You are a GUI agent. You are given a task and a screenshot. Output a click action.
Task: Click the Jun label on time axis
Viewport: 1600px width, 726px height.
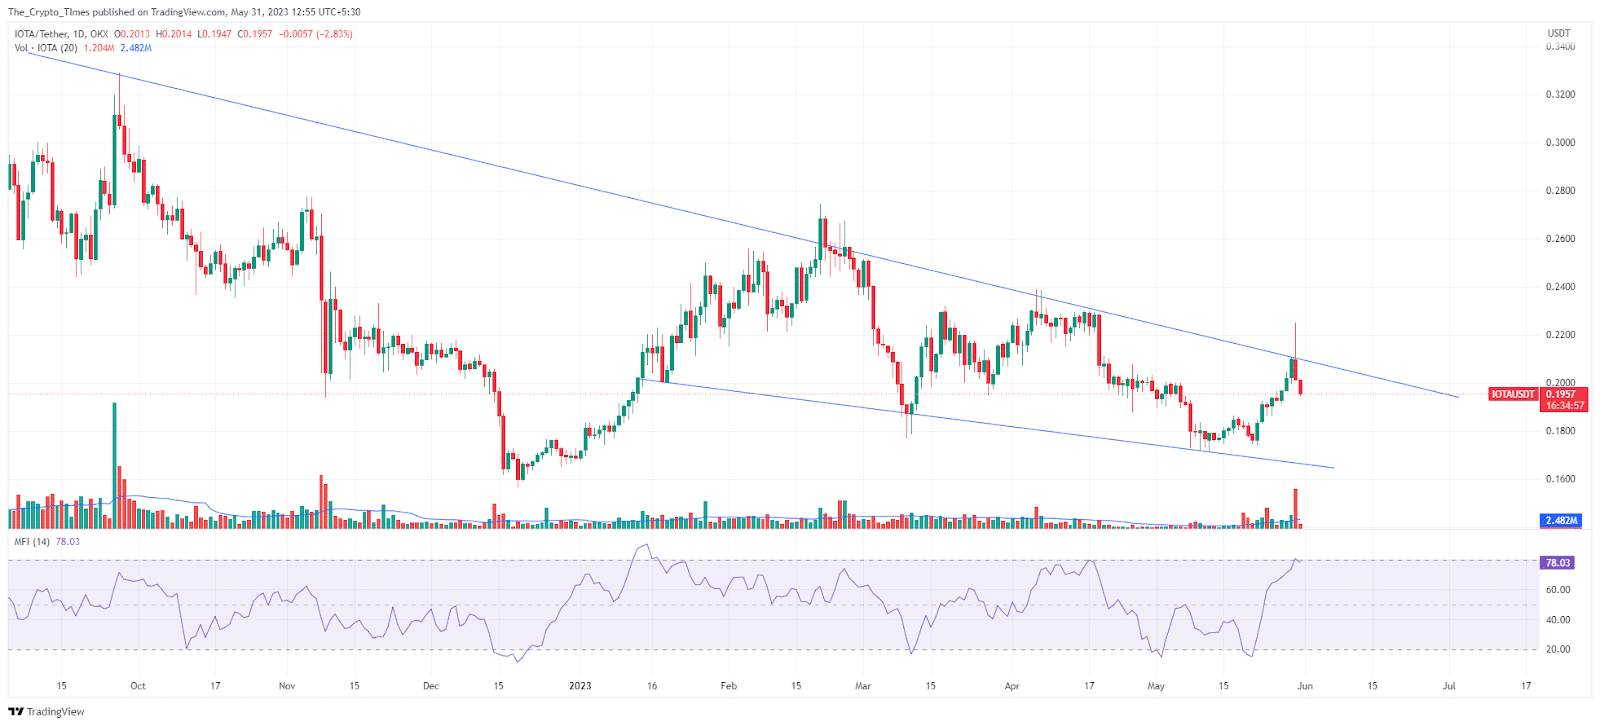click(x=1305, y=686)
